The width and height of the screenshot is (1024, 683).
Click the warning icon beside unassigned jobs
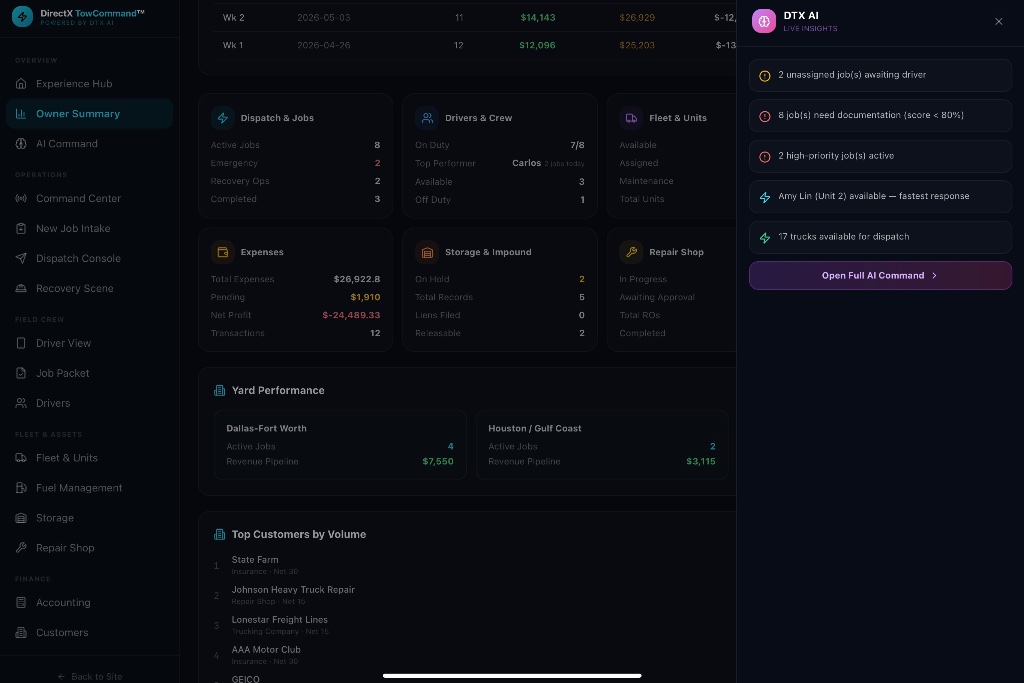pos(765,76)
